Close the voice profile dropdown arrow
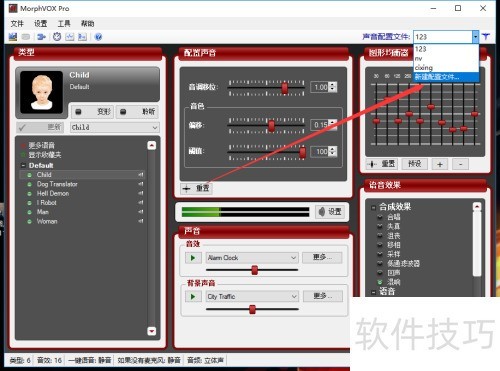This screenshot has width=500, height=371. pos(475,37)
